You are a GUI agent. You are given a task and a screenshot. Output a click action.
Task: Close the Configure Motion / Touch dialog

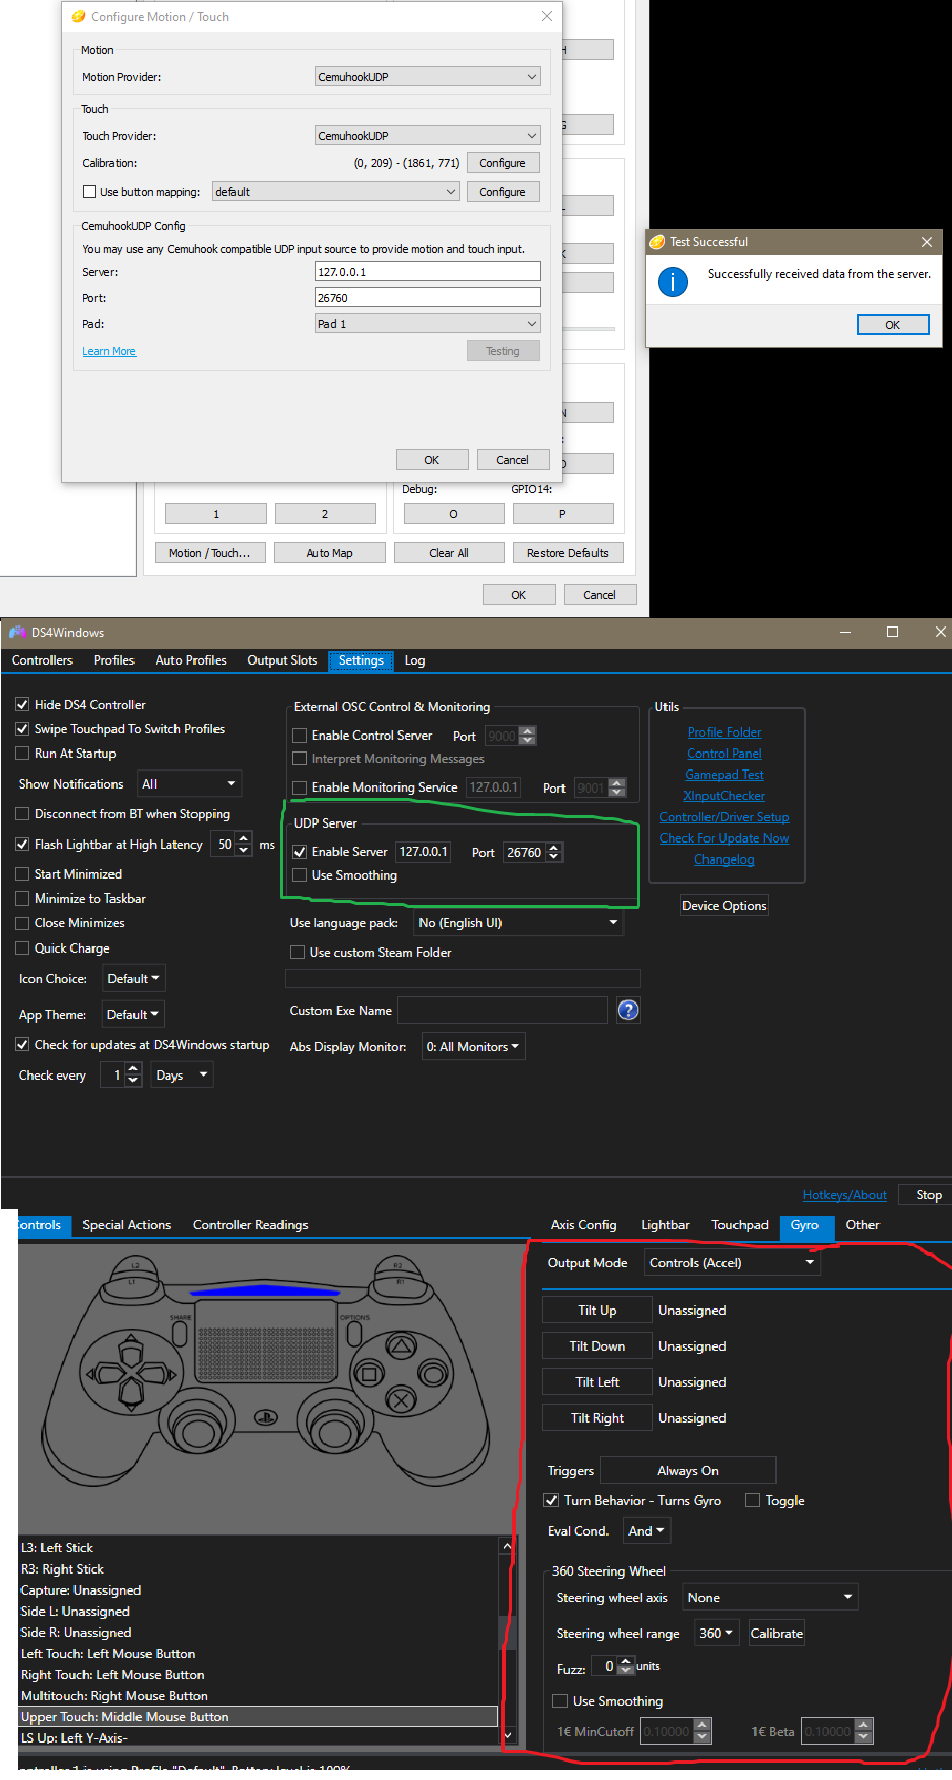coord(547,16)
